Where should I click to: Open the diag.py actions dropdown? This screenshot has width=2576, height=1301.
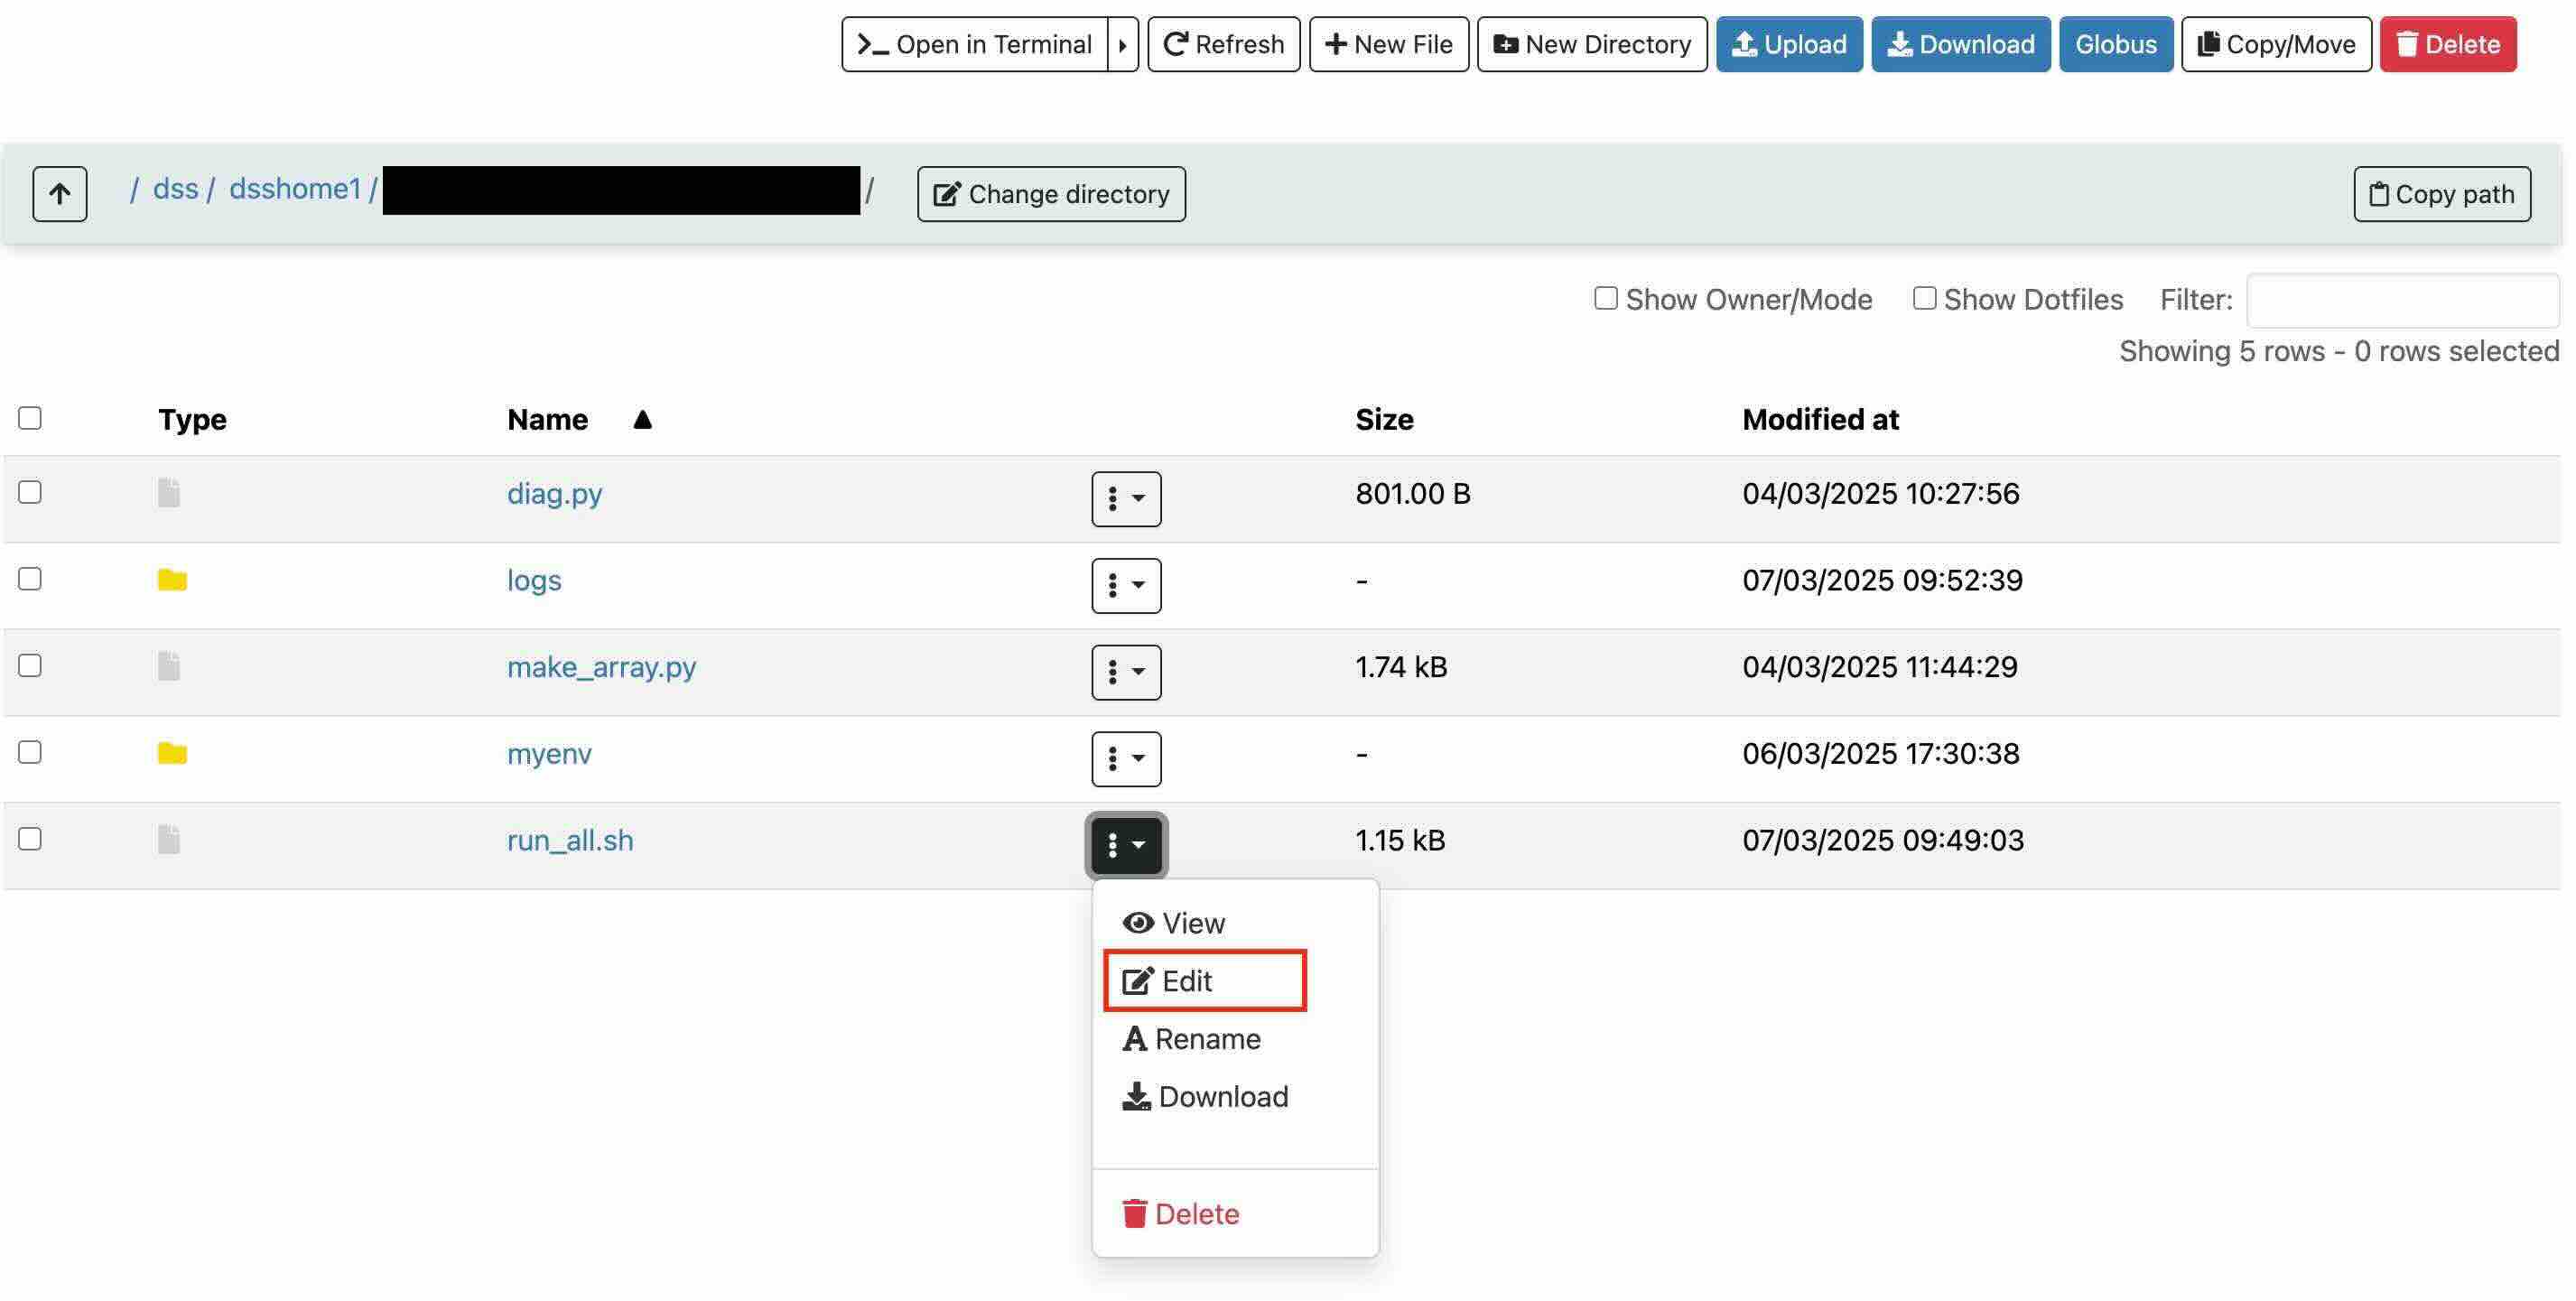[x=1125, y=498]
